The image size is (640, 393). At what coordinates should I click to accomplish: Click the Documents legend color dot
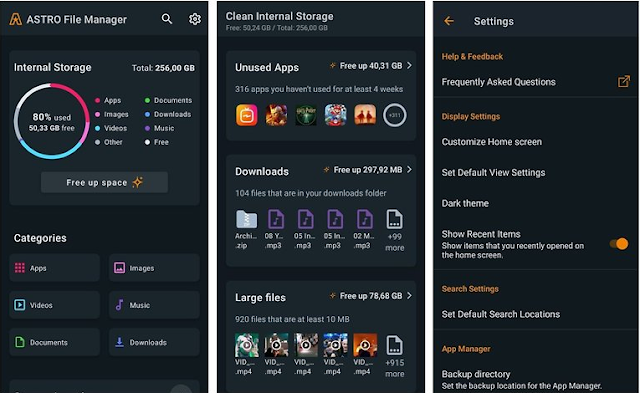pyautogui.click(x=147, y=100)
